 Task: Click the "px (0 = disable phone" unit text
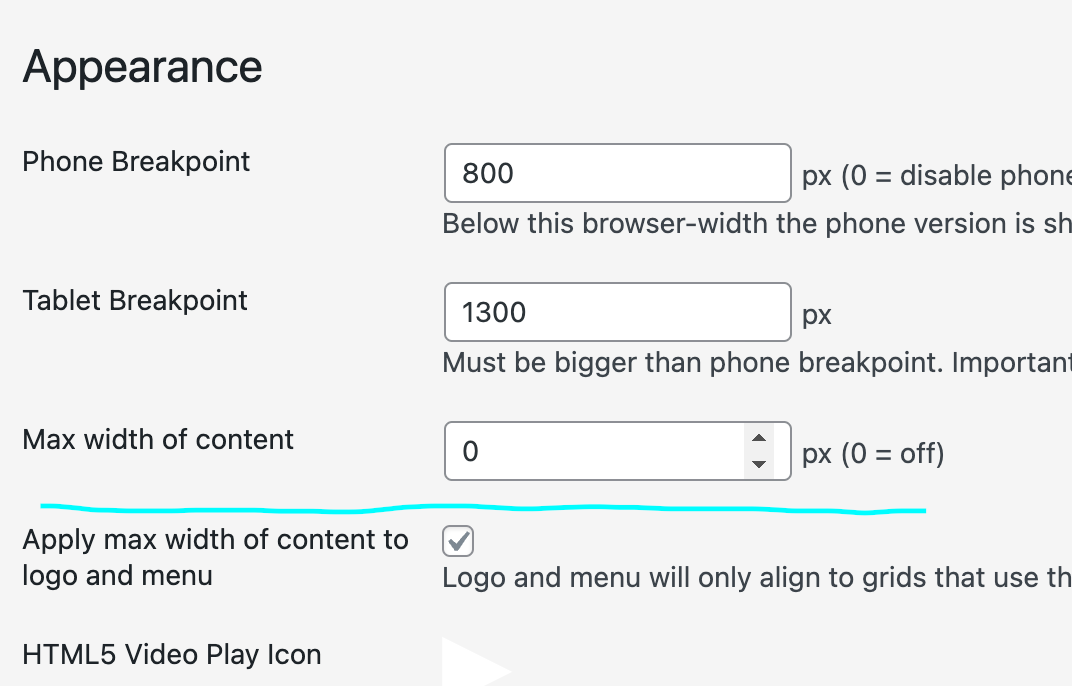tap(936, 176)
